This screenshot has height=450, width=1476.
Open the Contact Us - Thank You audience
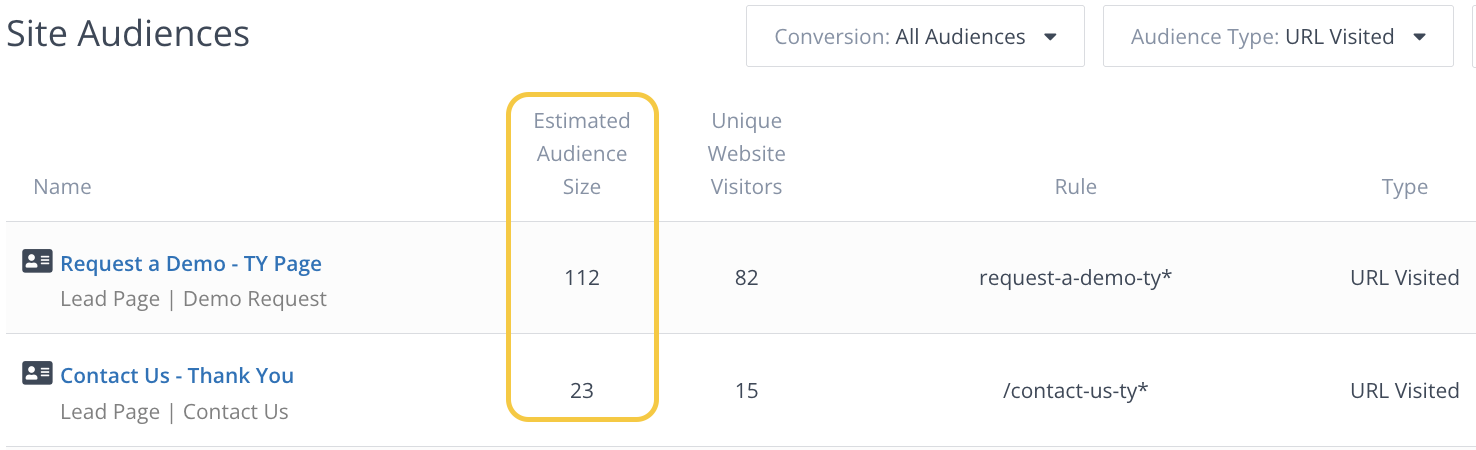pyautogui.click(x=177, y=376)
